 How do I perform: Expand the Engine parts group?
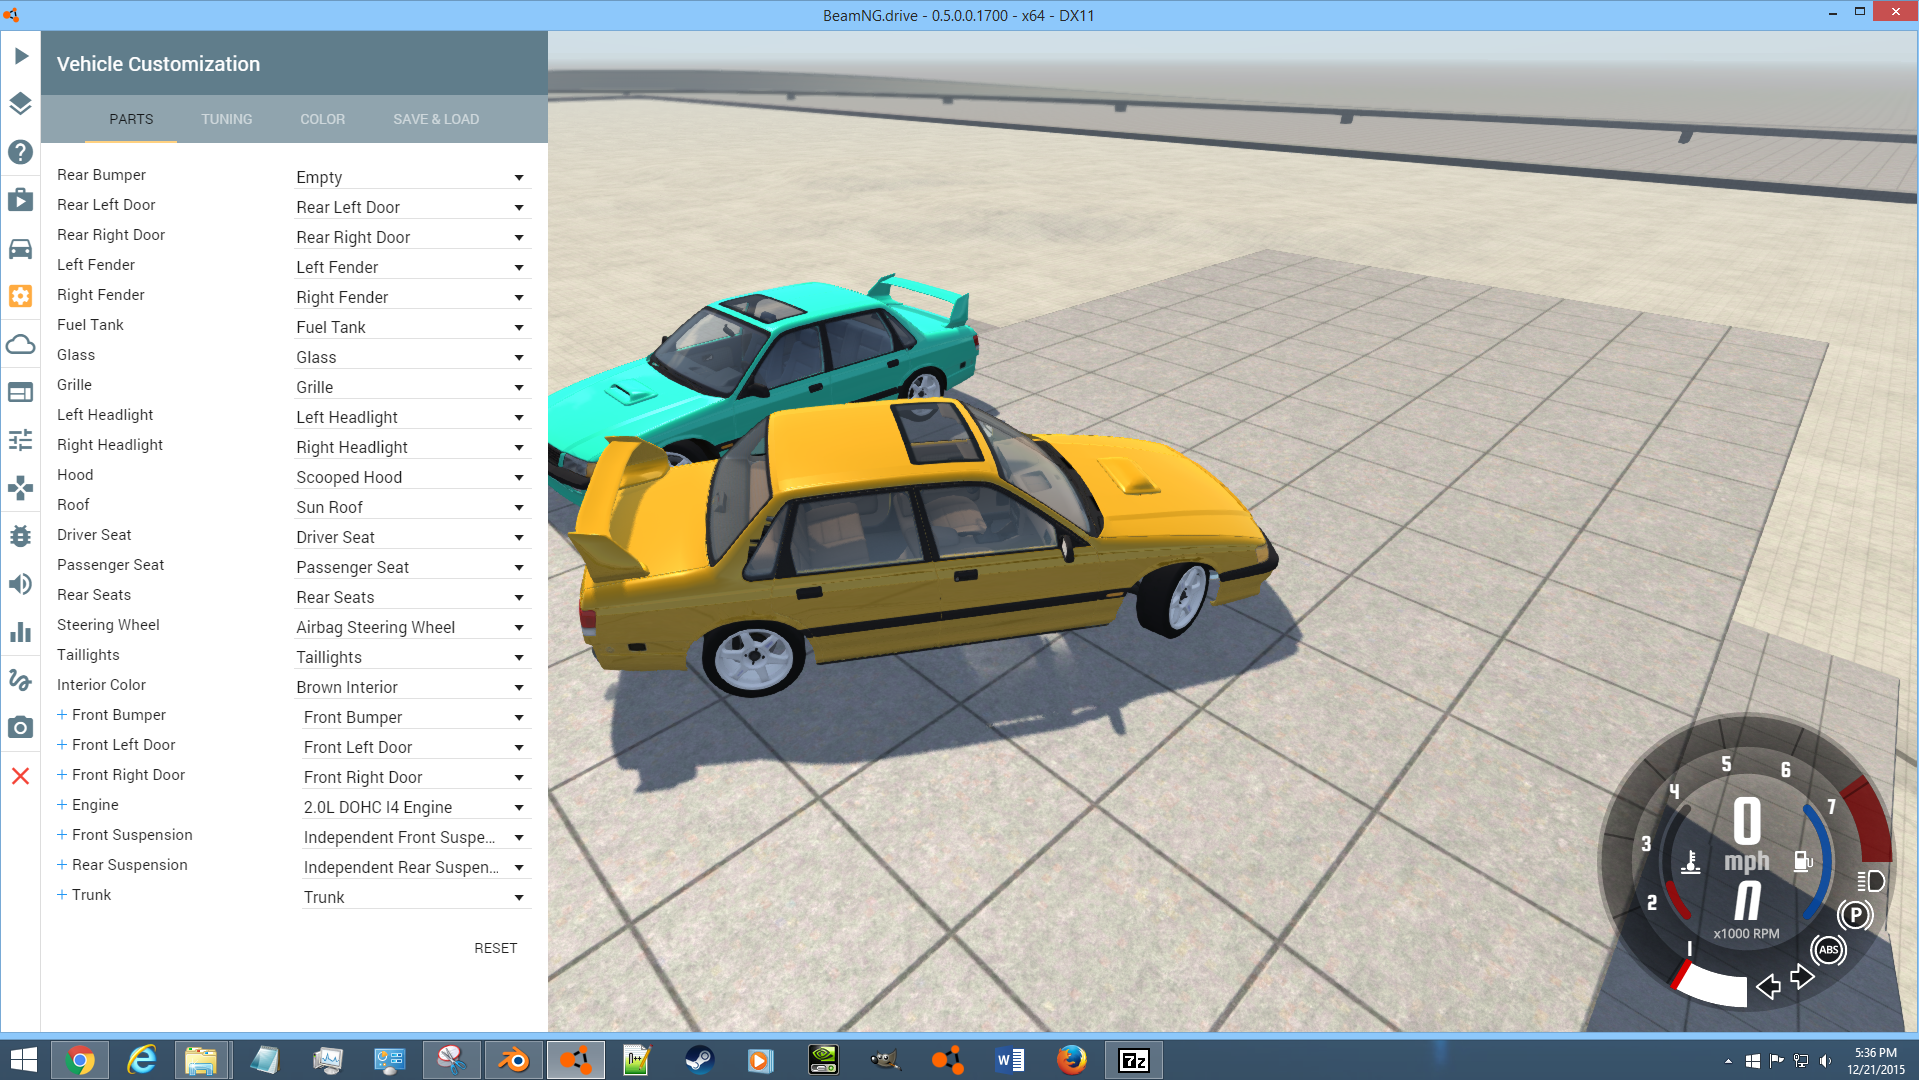(x=62, y=805)
